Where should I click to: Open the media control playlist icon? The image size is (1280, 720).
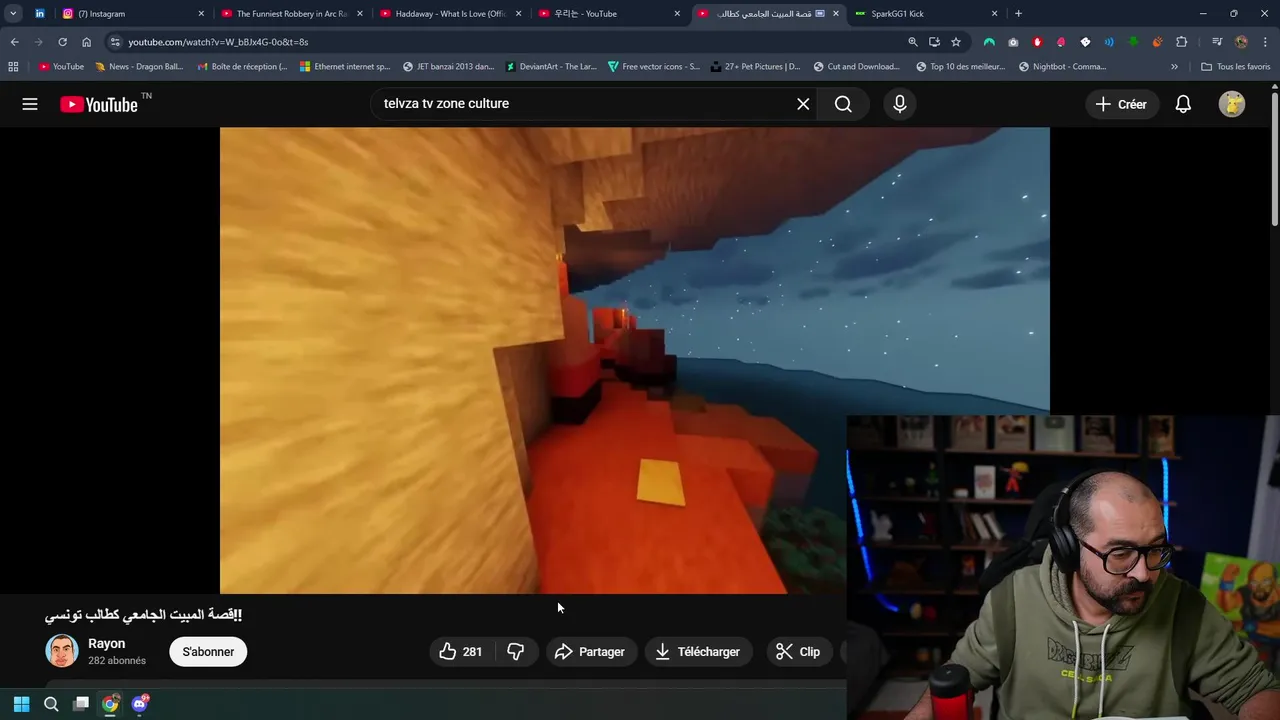[x=1217, y=42]
